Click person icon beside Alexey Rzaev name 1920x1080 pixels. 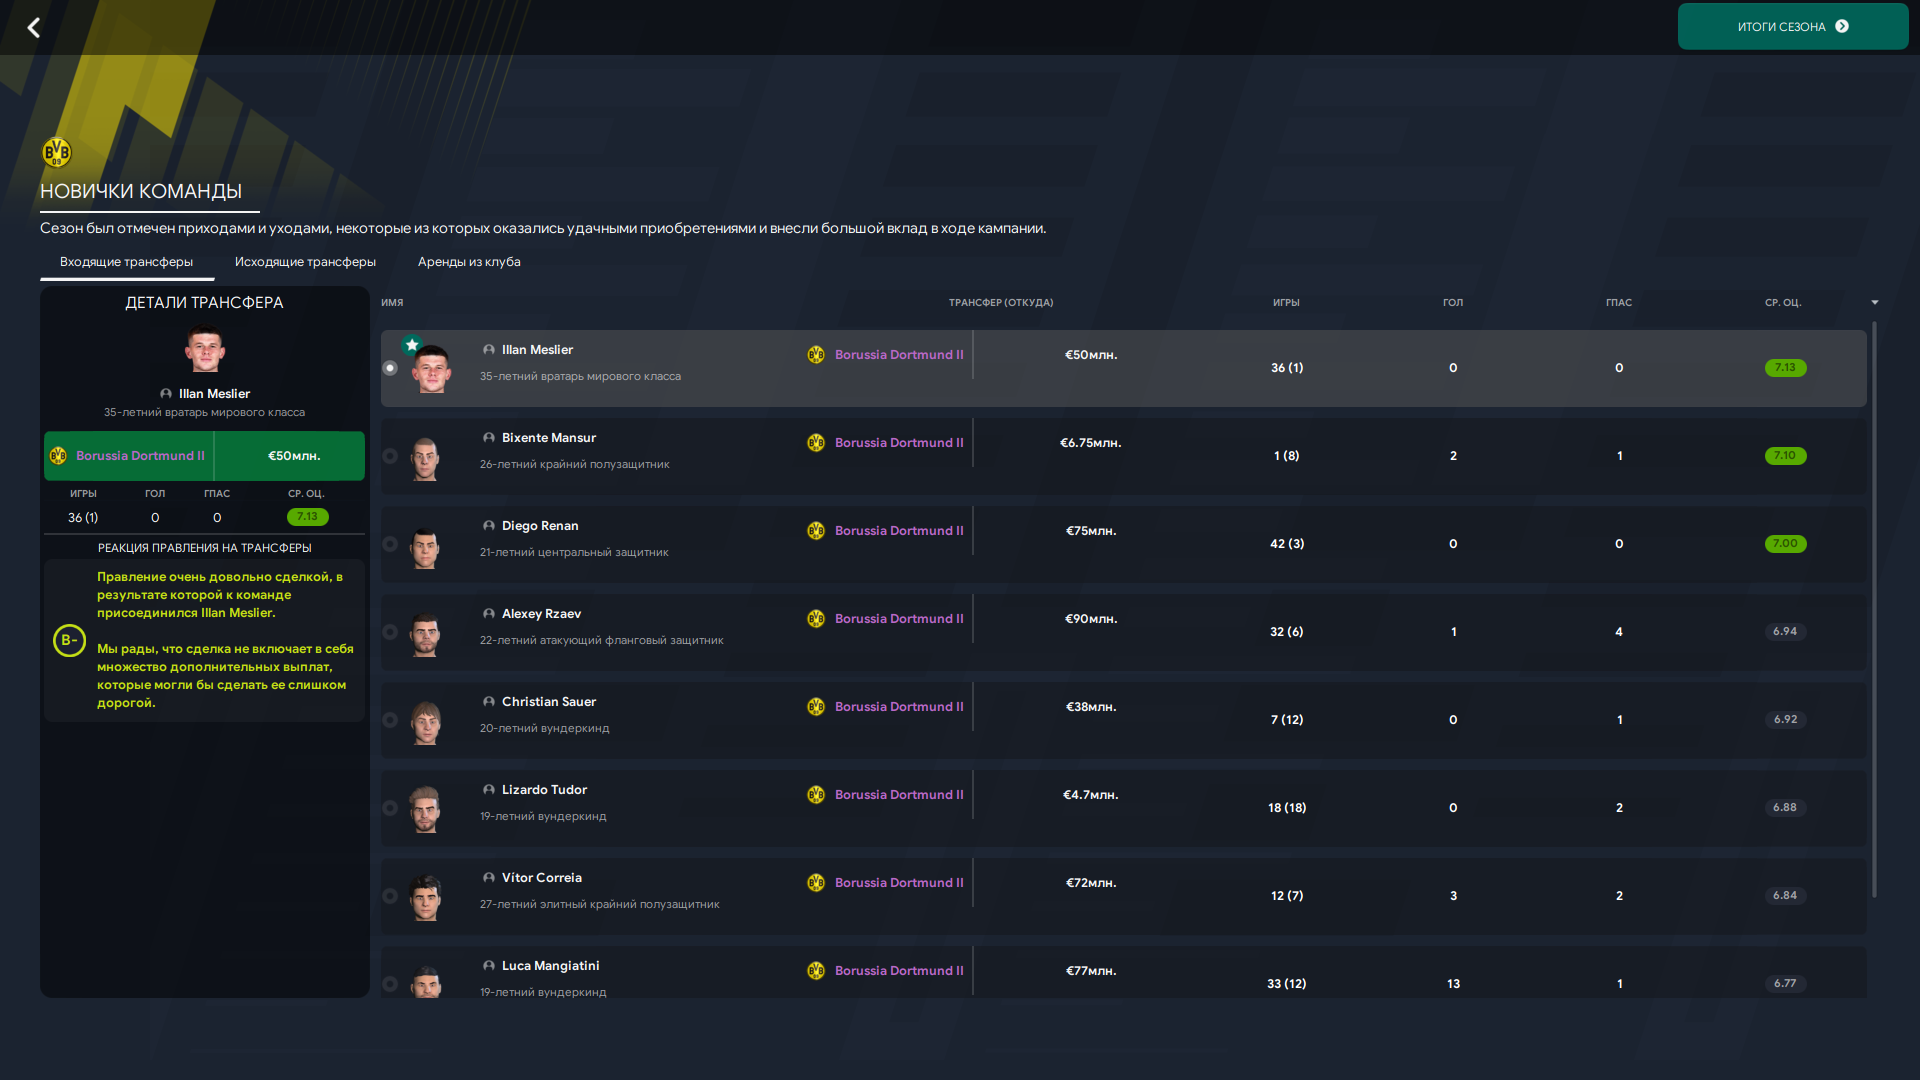pyautogui.click(x=489, y=614)
